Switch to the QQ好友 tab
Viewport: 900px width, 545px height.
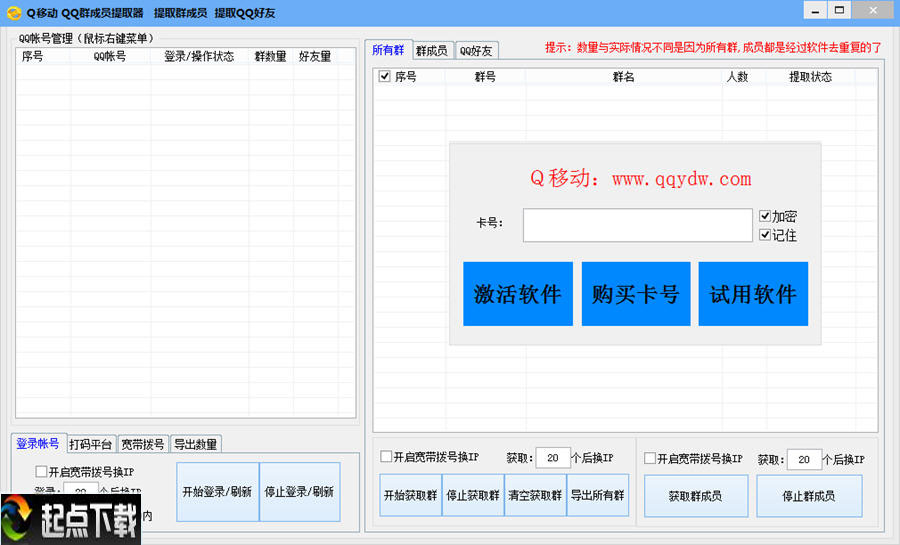[x=476, y=50]
